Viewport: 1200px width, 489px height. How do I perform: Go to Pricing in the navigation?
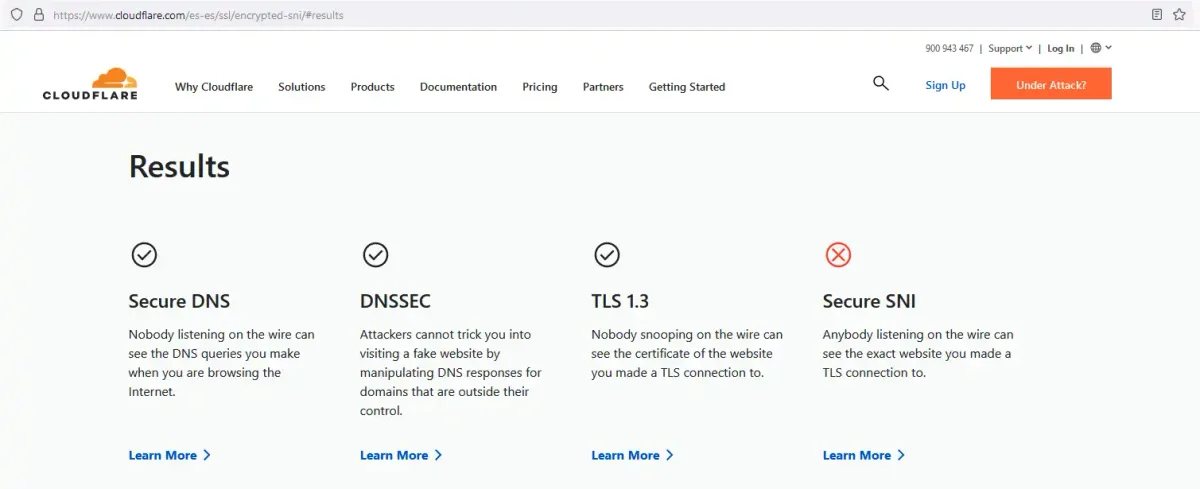540,87
